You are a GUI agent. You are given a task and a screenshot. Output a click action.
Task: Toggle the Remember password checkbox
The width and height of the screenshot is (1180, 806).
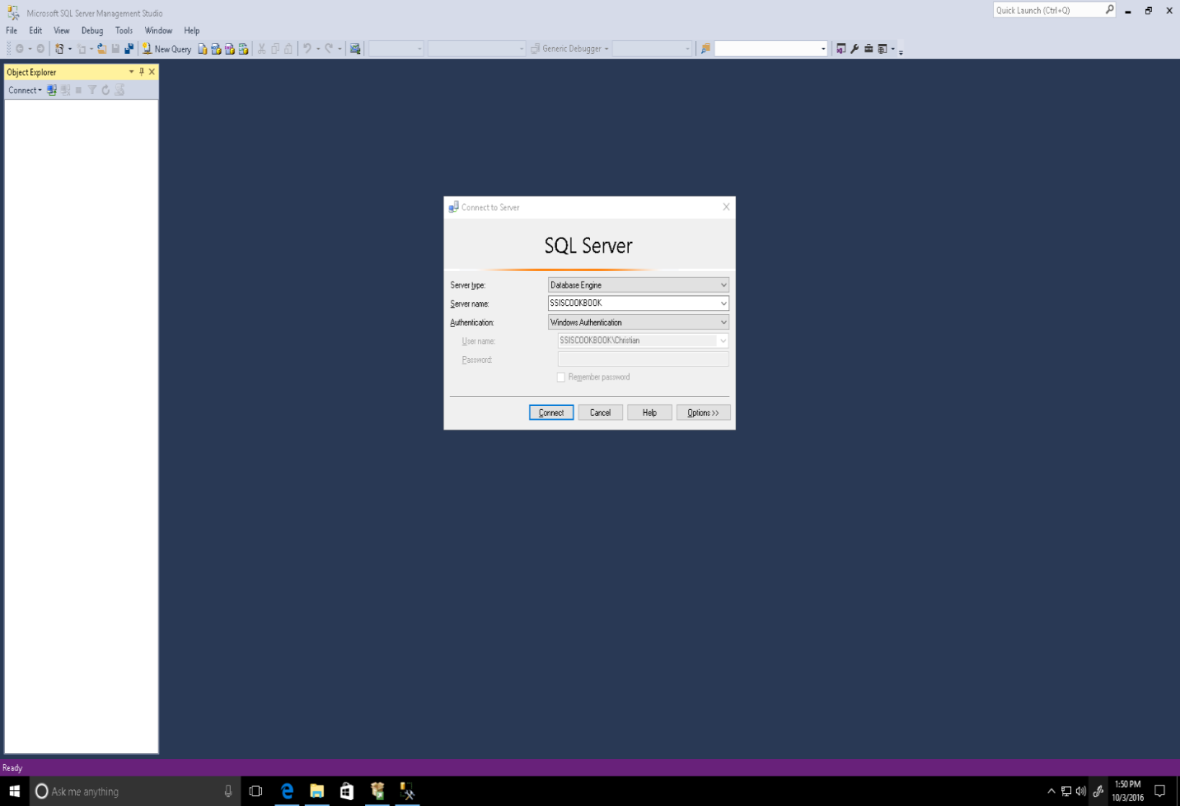pyautogui.click(x=561, y=377)
